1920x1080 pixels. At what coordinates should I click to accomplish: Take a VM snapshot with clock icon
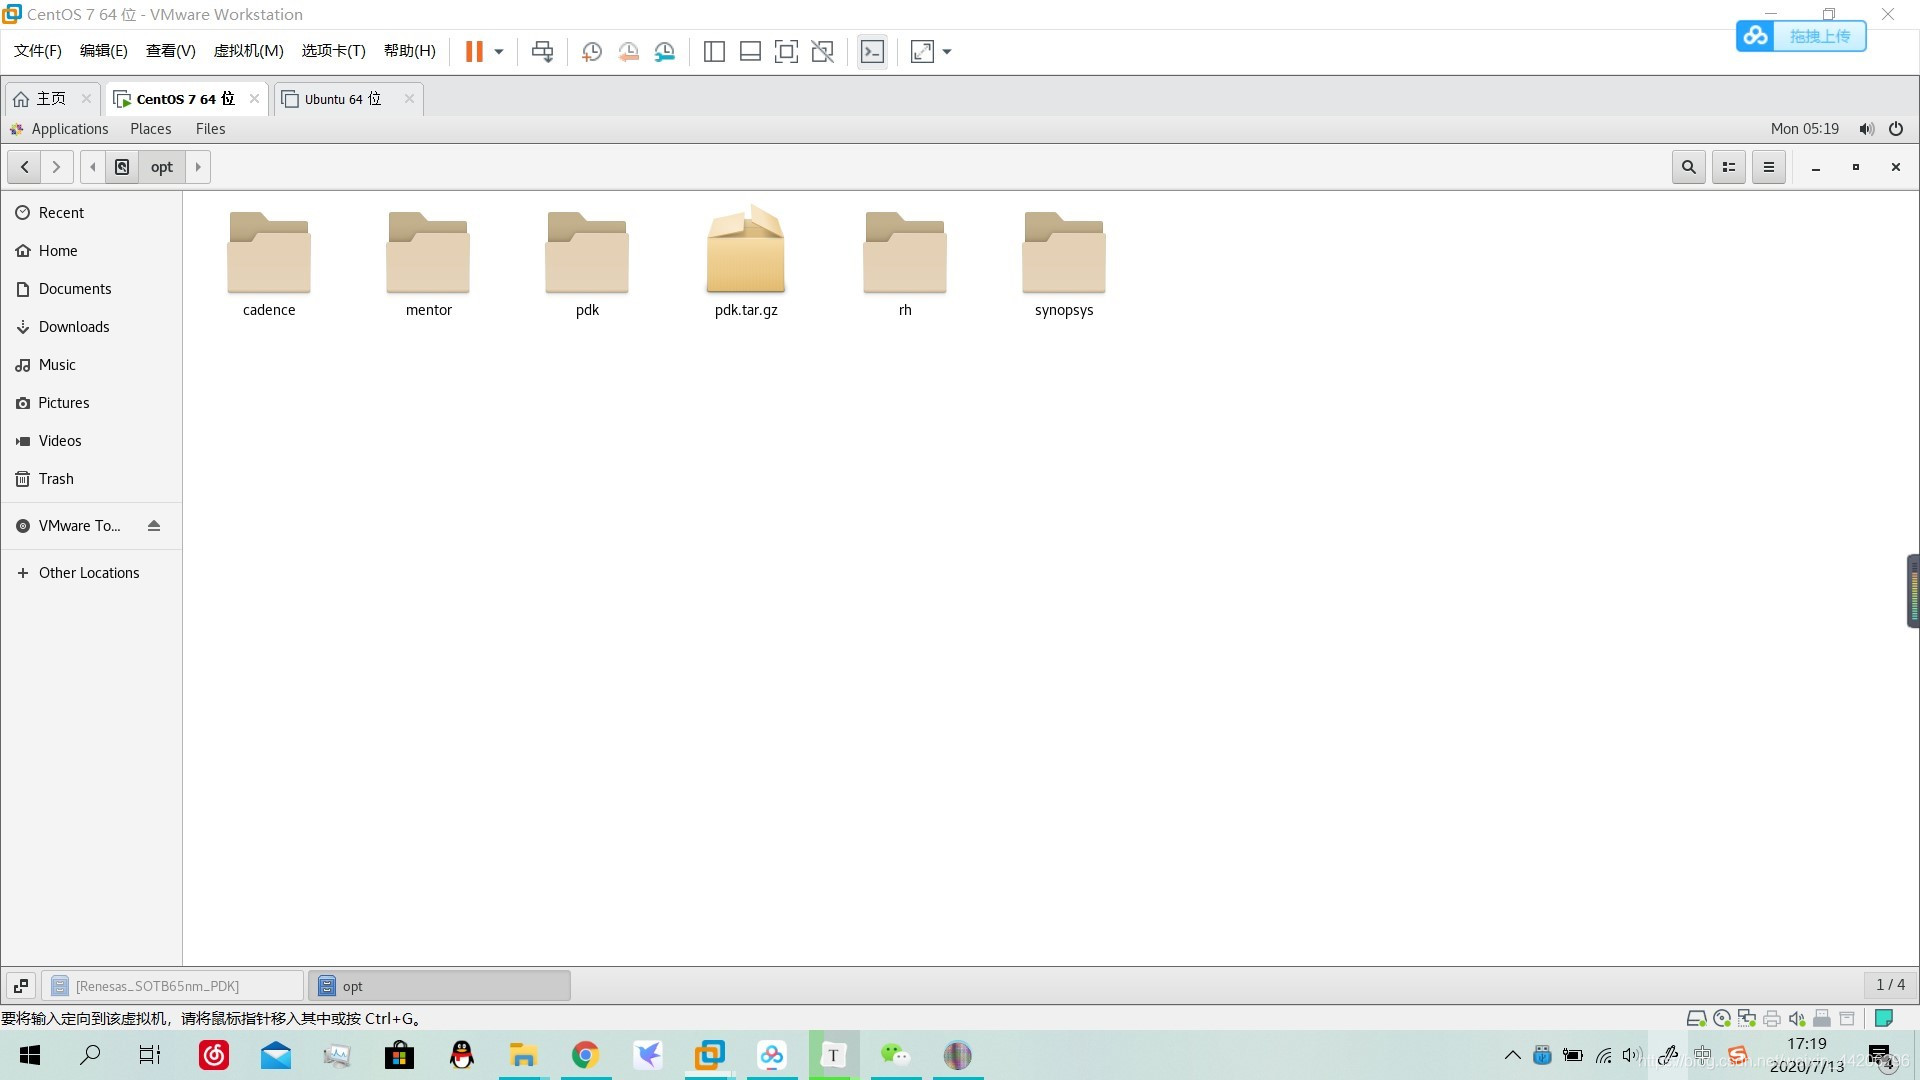[x=591, y=52]
